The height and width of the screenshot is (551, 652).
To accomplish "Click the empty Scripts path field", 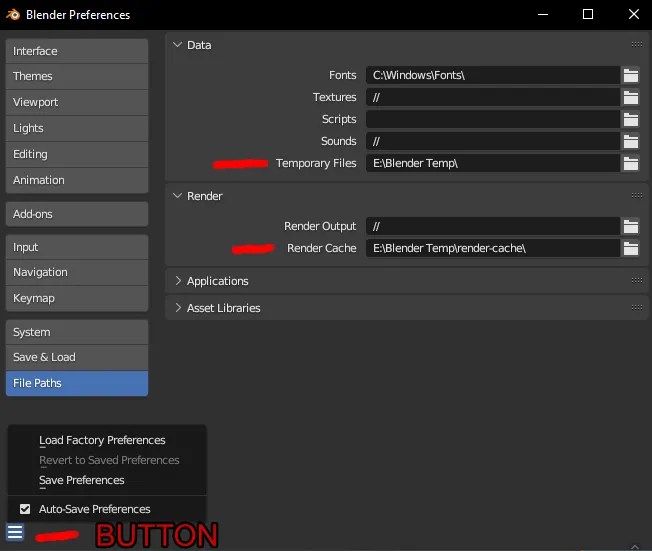I will click(x=493, y=119).
